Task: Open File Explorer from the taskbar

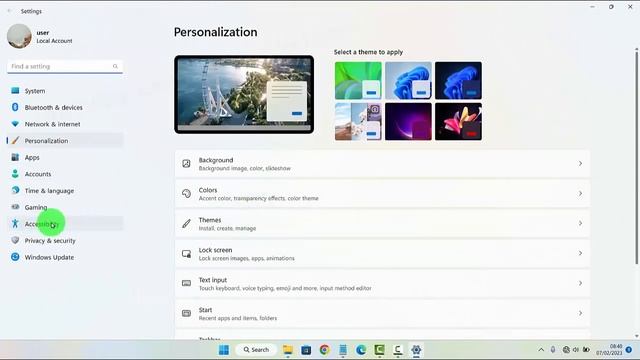Action: point(288,350)
